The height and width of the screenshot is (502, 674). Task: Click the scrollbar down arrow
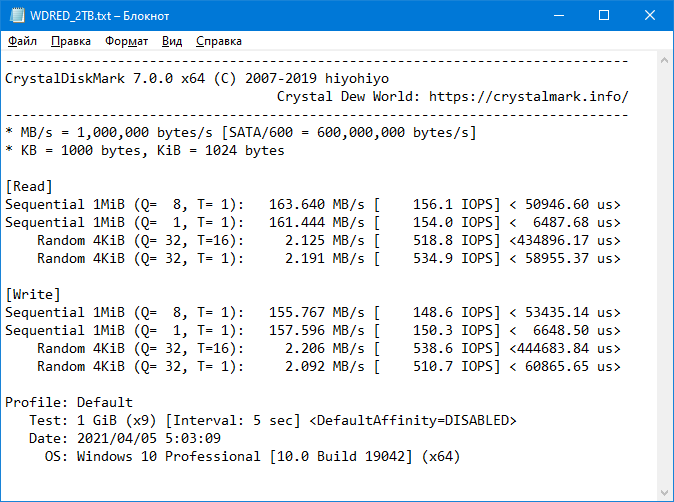pos(664,493)
